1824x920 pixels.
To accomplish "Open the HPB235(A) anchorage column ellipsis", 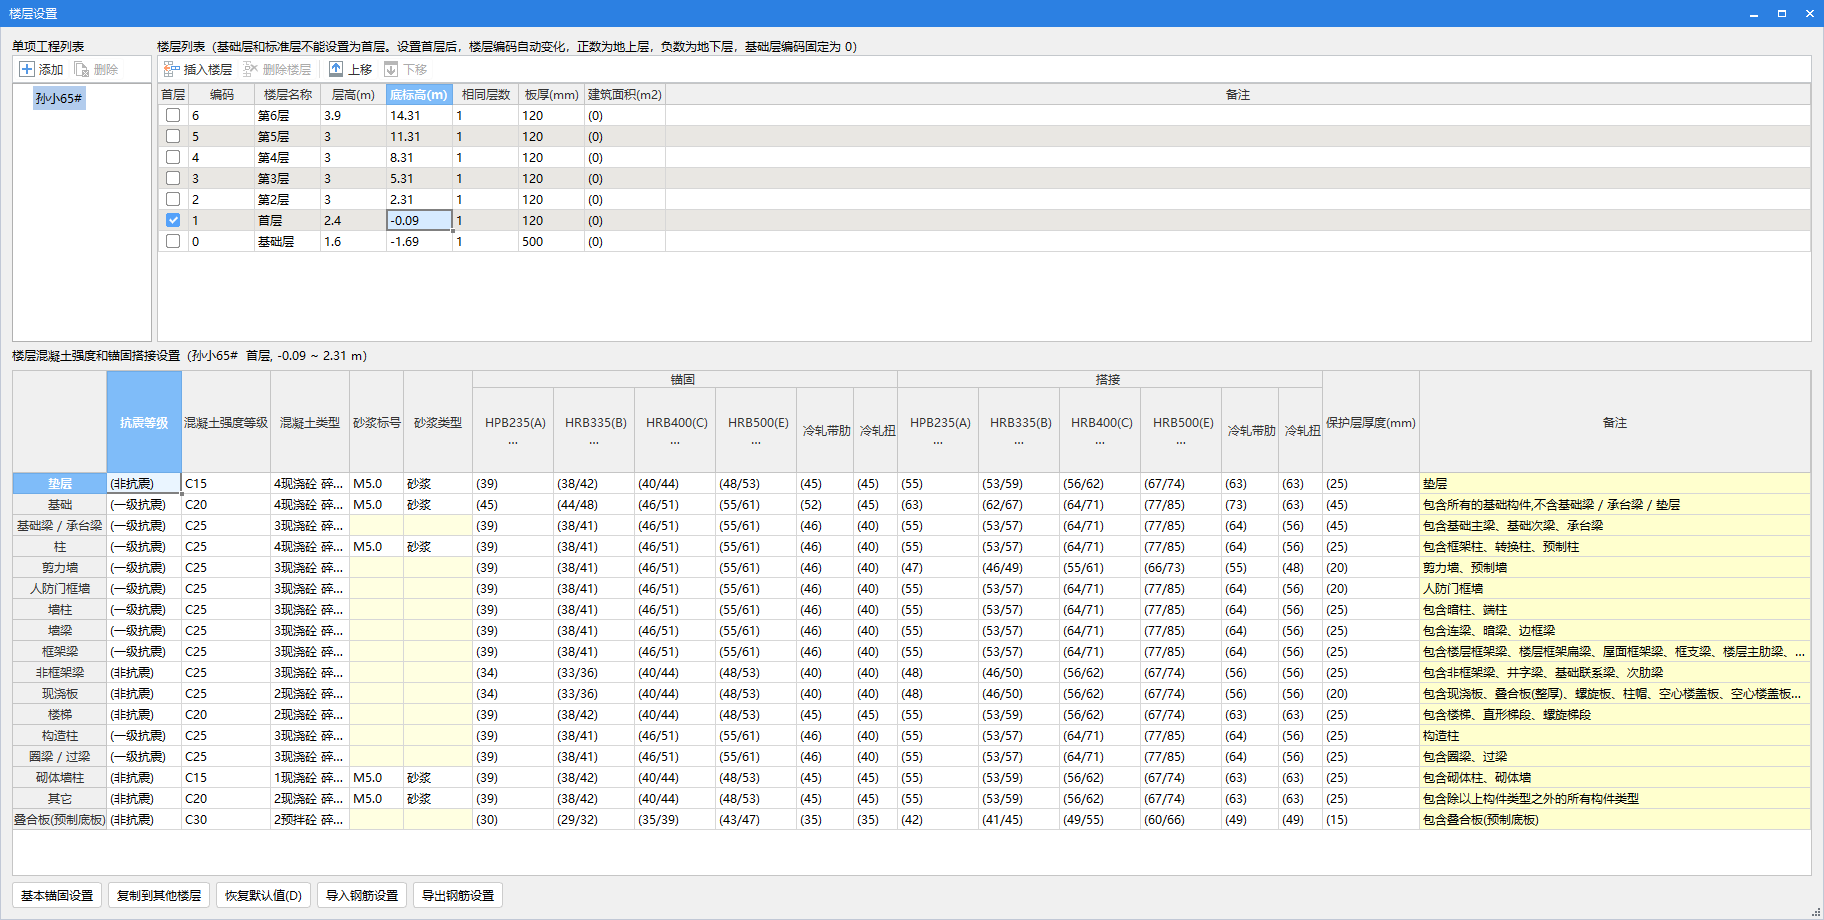I will [x=513, y=442].
